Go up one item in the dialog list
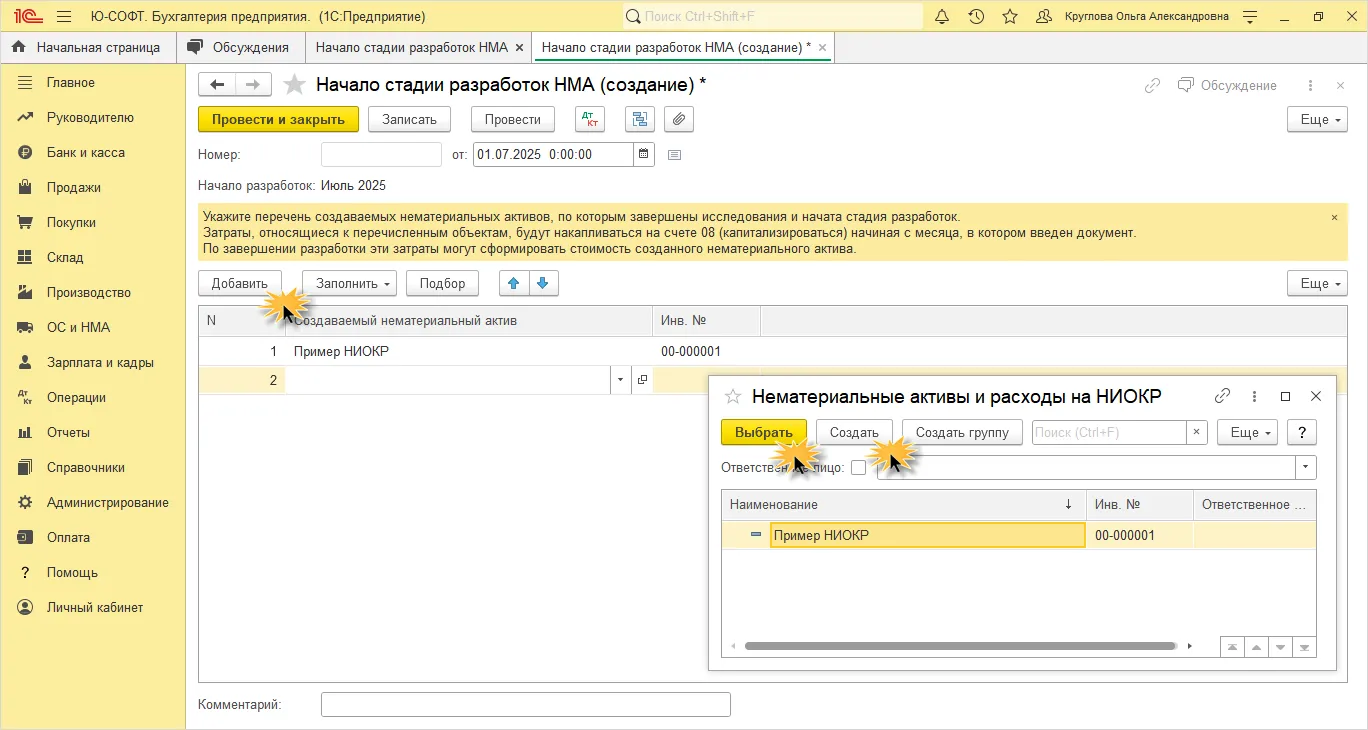This screenshot has height=730, width=1368. click(x=1256, y=647)
